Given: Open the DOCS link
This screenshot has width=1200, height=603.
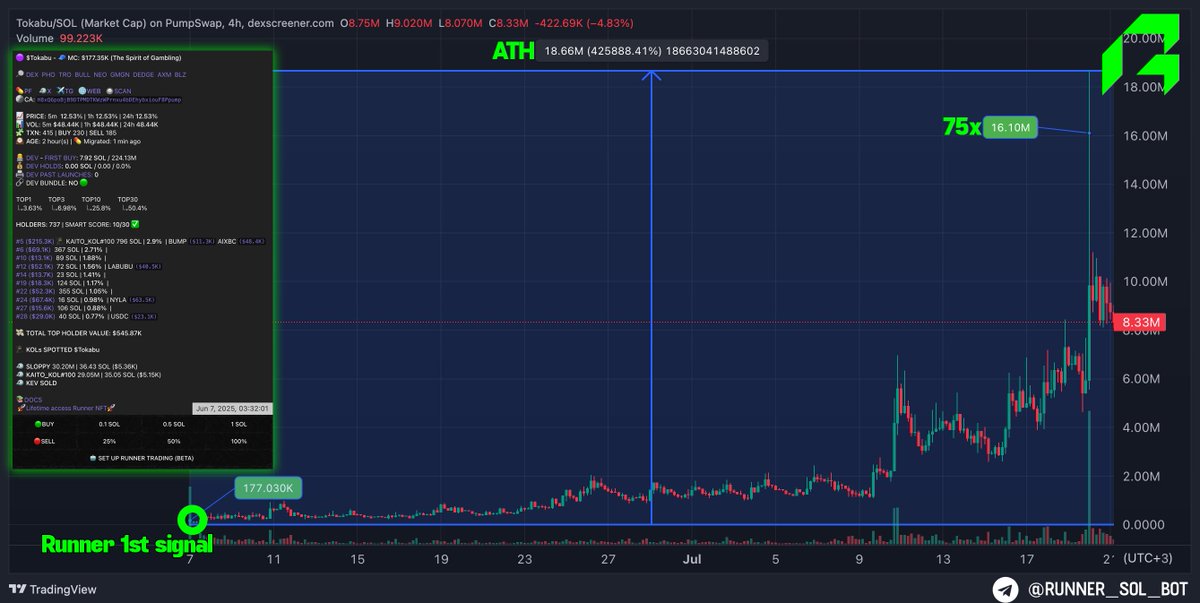Looking at the screenshot, I should tap(32, 400).
